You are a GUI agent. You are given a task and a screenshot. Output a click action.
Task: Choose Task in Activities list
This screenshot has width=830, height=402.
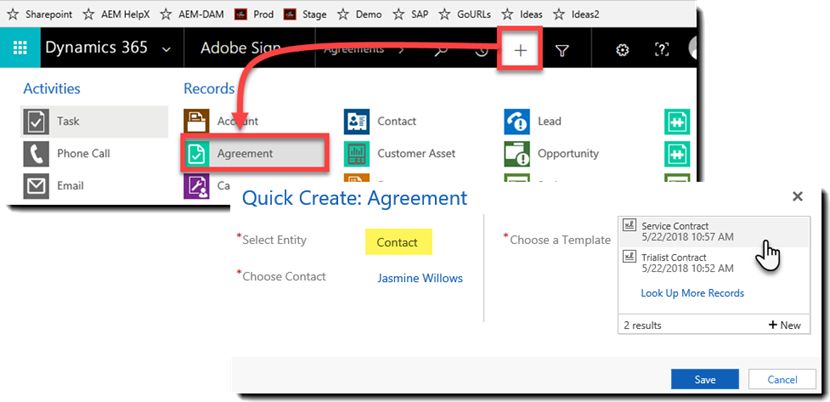point(94,121)
